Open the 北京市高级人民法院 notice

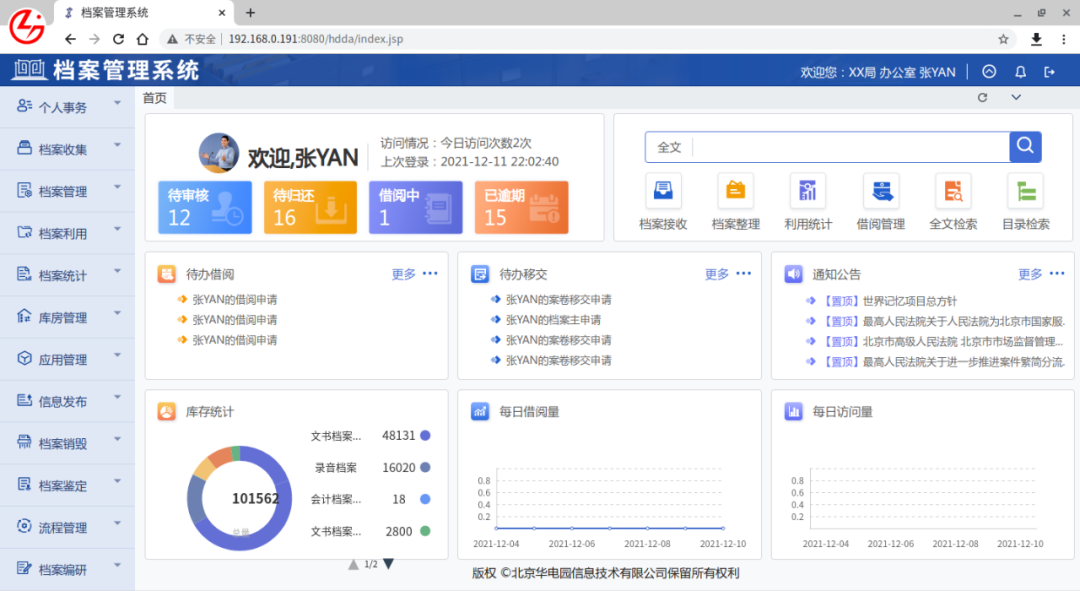click(963, 342)
